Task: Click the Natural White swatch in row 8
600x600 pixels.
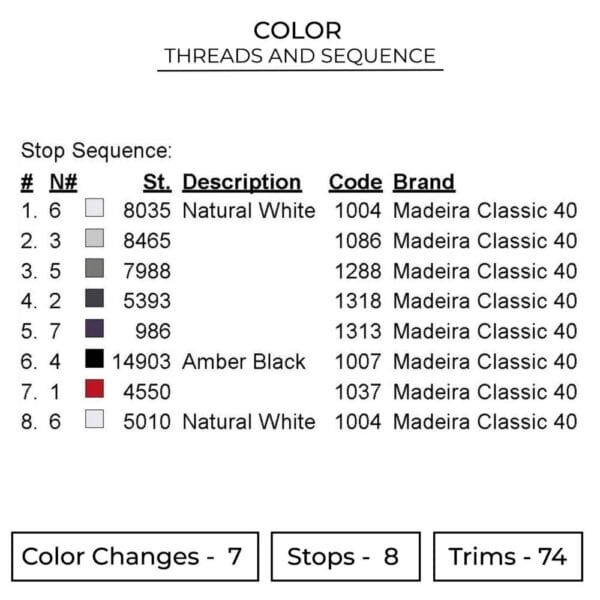Action: 95,421
